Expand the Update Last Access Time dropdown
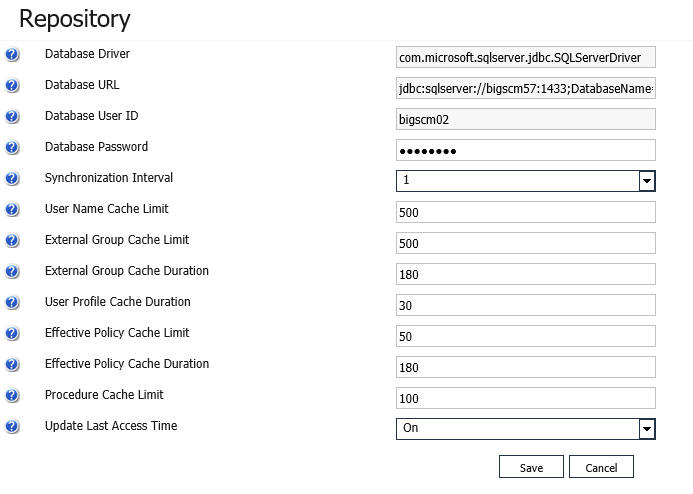The height and width of the screenshot is (494, 693). click(525, 429)
